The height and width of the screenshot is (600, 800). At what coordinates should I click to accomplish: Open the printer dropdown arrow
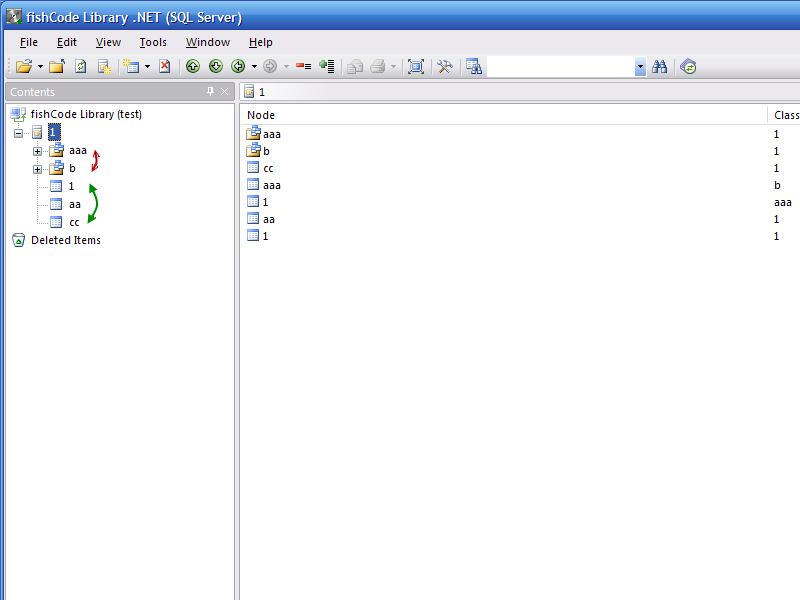tap(393, 66)
